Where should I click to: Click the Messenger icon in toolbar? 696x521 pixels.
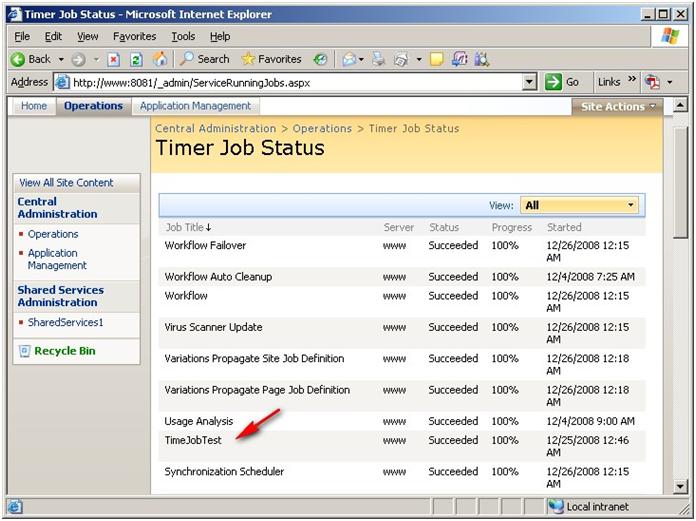tap(482, 59)
